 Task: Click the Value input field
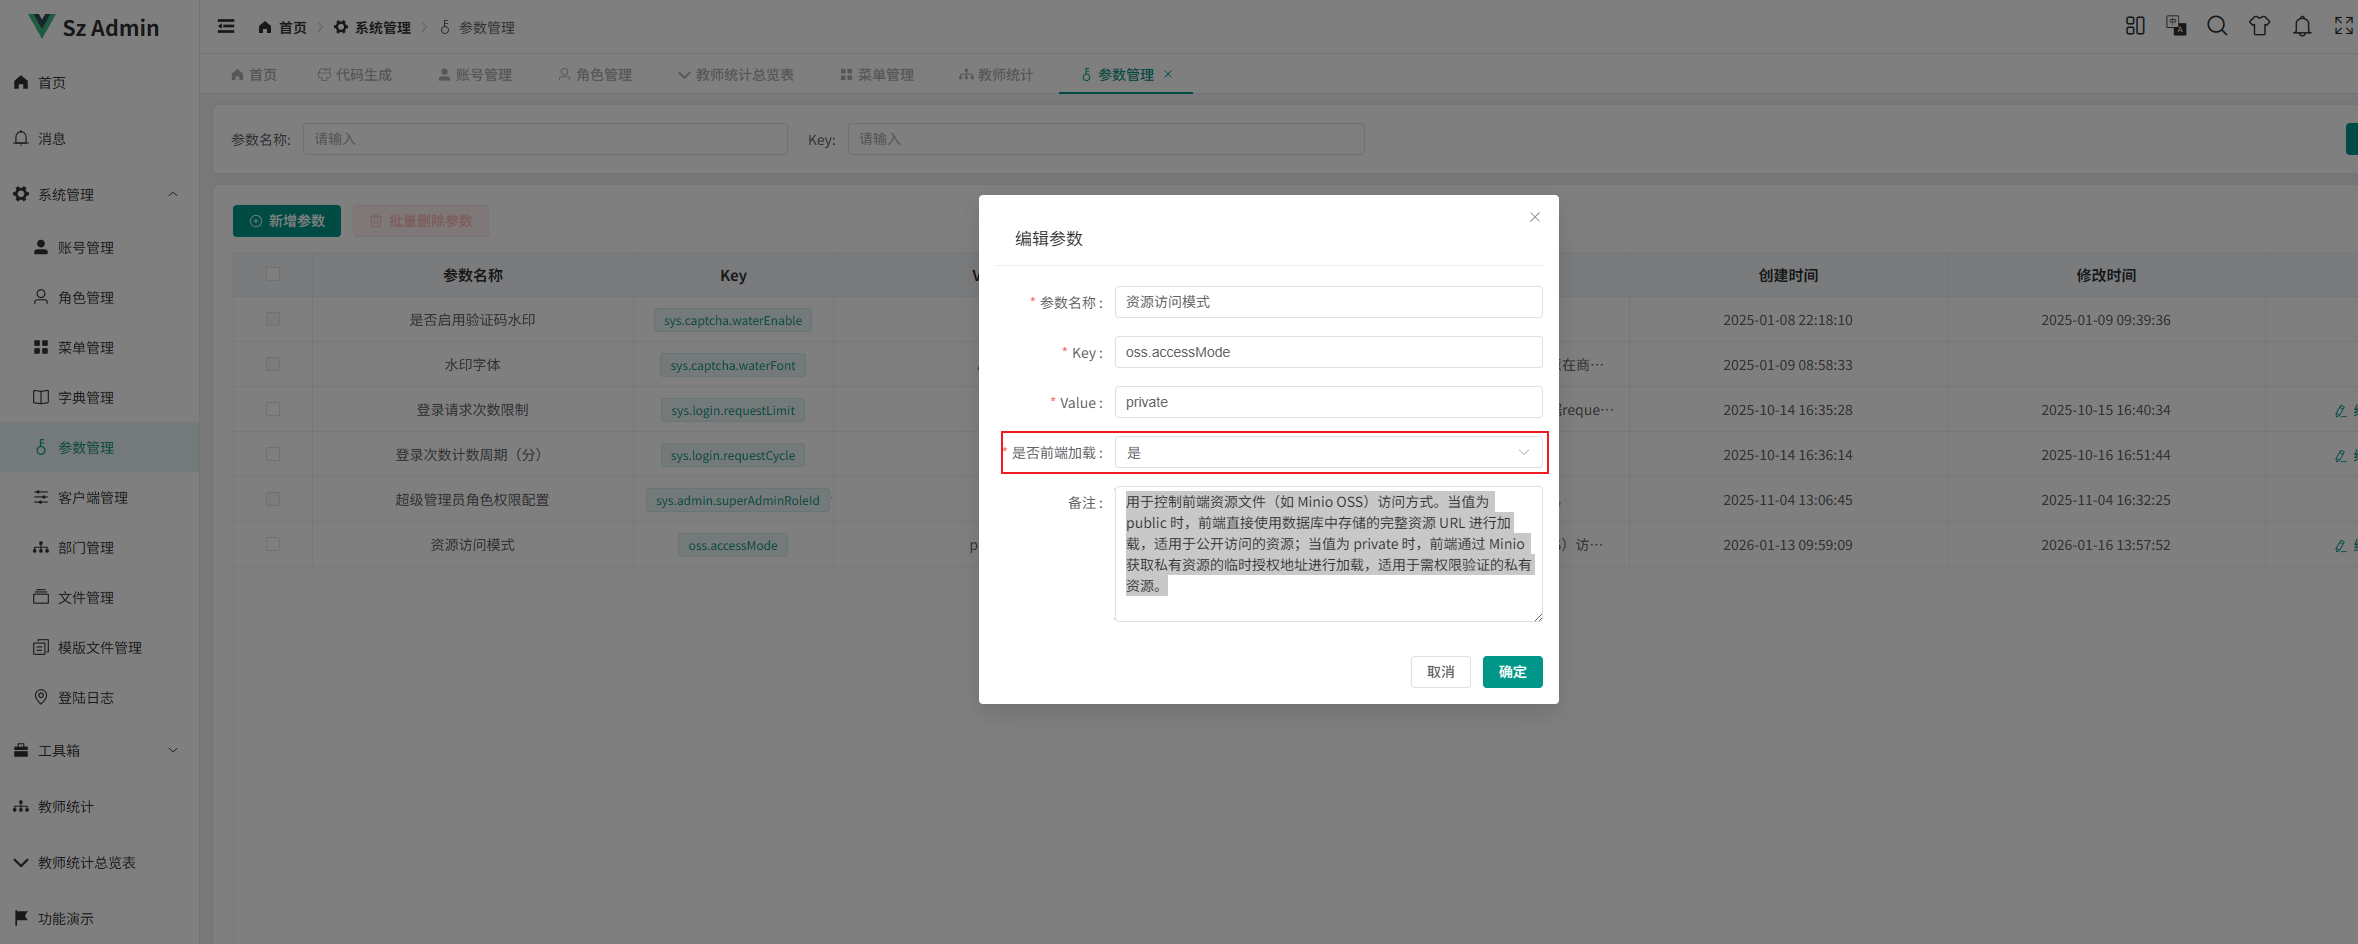[1327, 402]
